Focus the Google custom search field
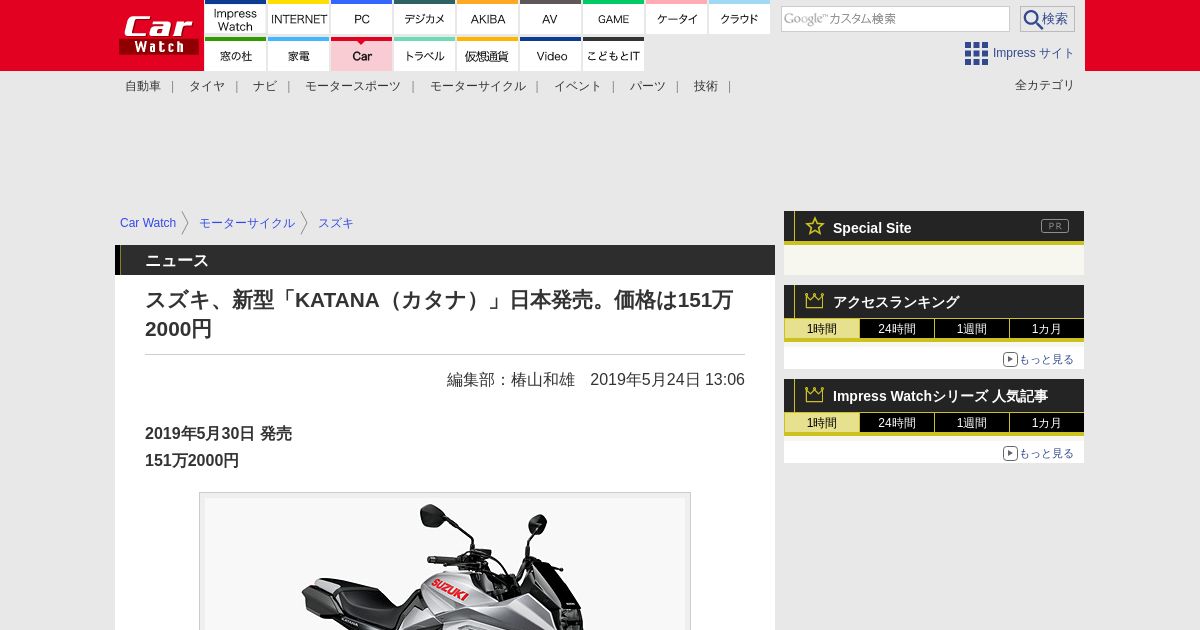 (895, 19)
